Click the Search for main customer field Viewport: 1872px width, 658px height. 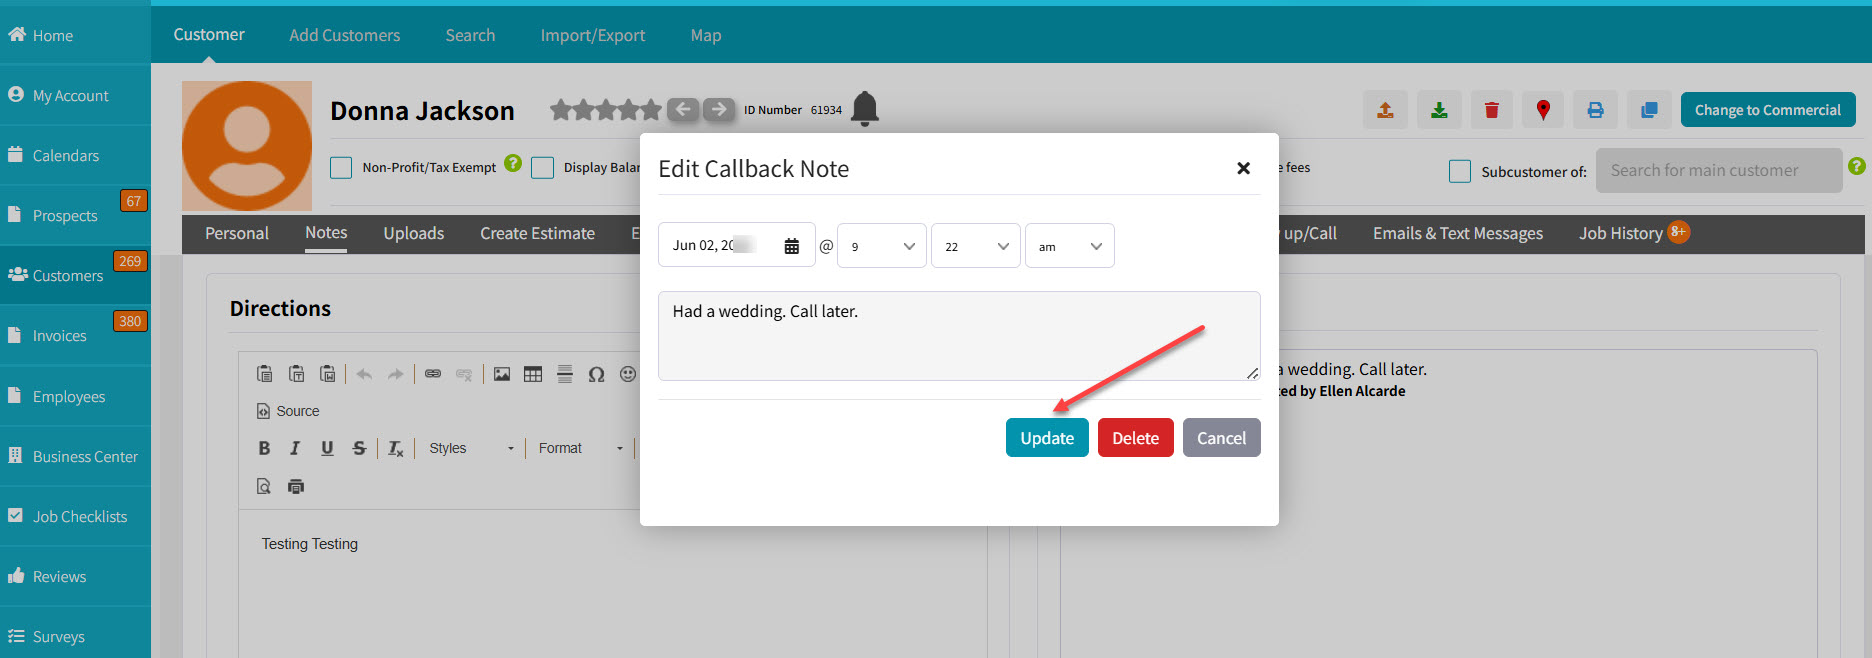[x=1719, y=171]
